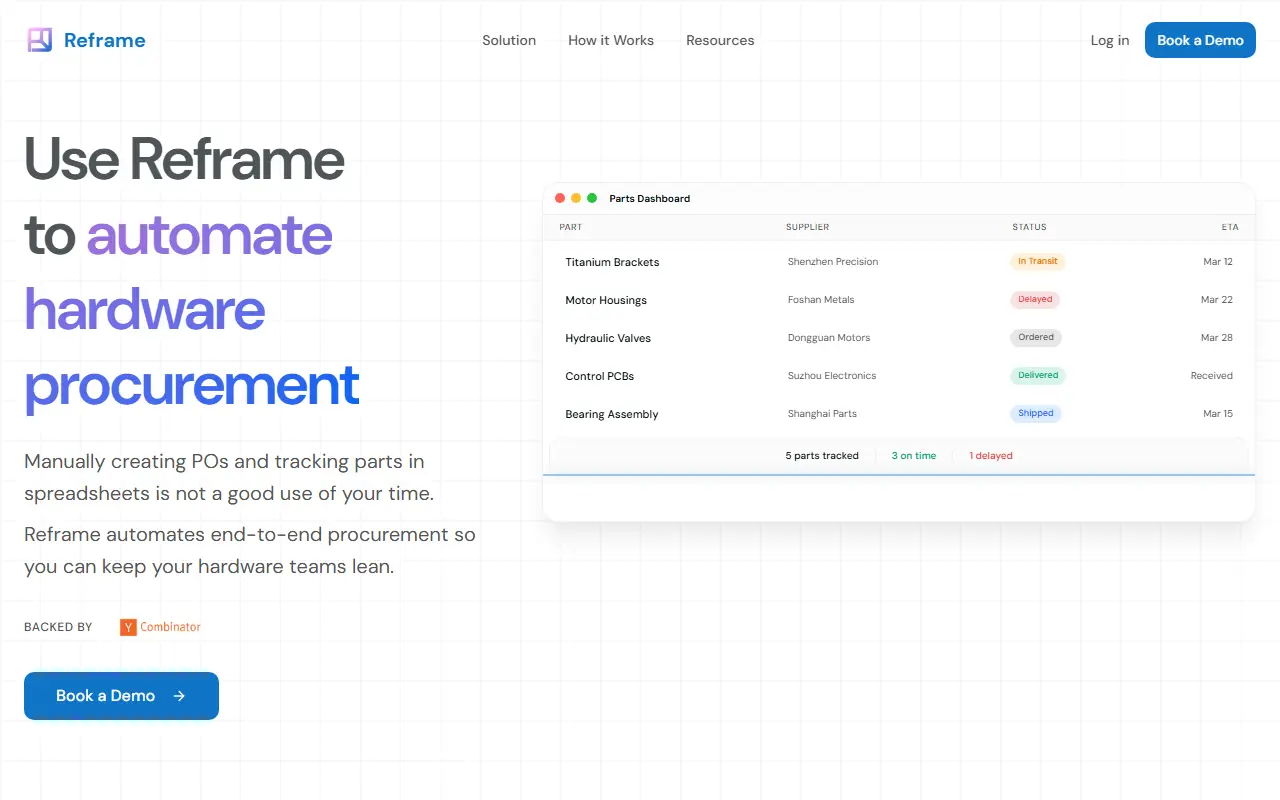Viewport: 1280px width, 800px height.
Task: Click the Log in link
Action: (1110, 40)
